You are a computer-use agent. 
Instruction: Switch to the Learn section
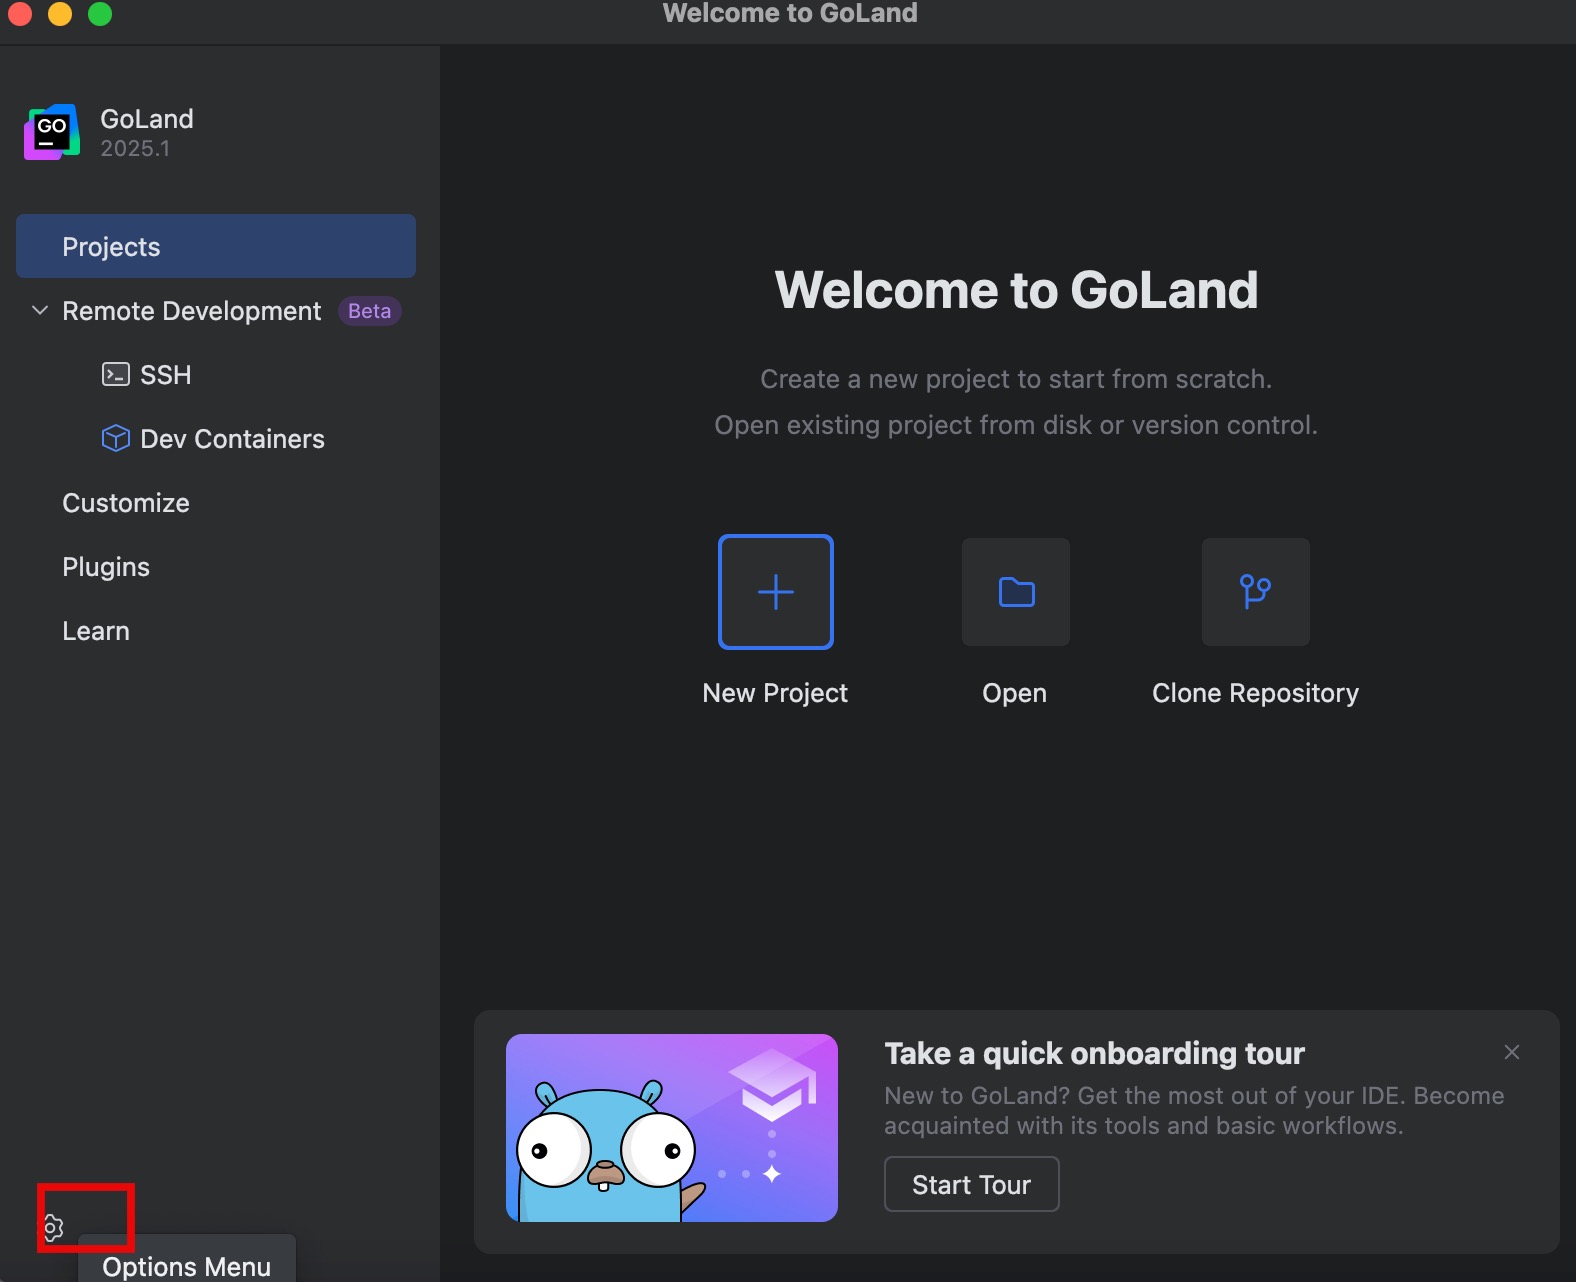pyautogui.click(x=96, y=631)
